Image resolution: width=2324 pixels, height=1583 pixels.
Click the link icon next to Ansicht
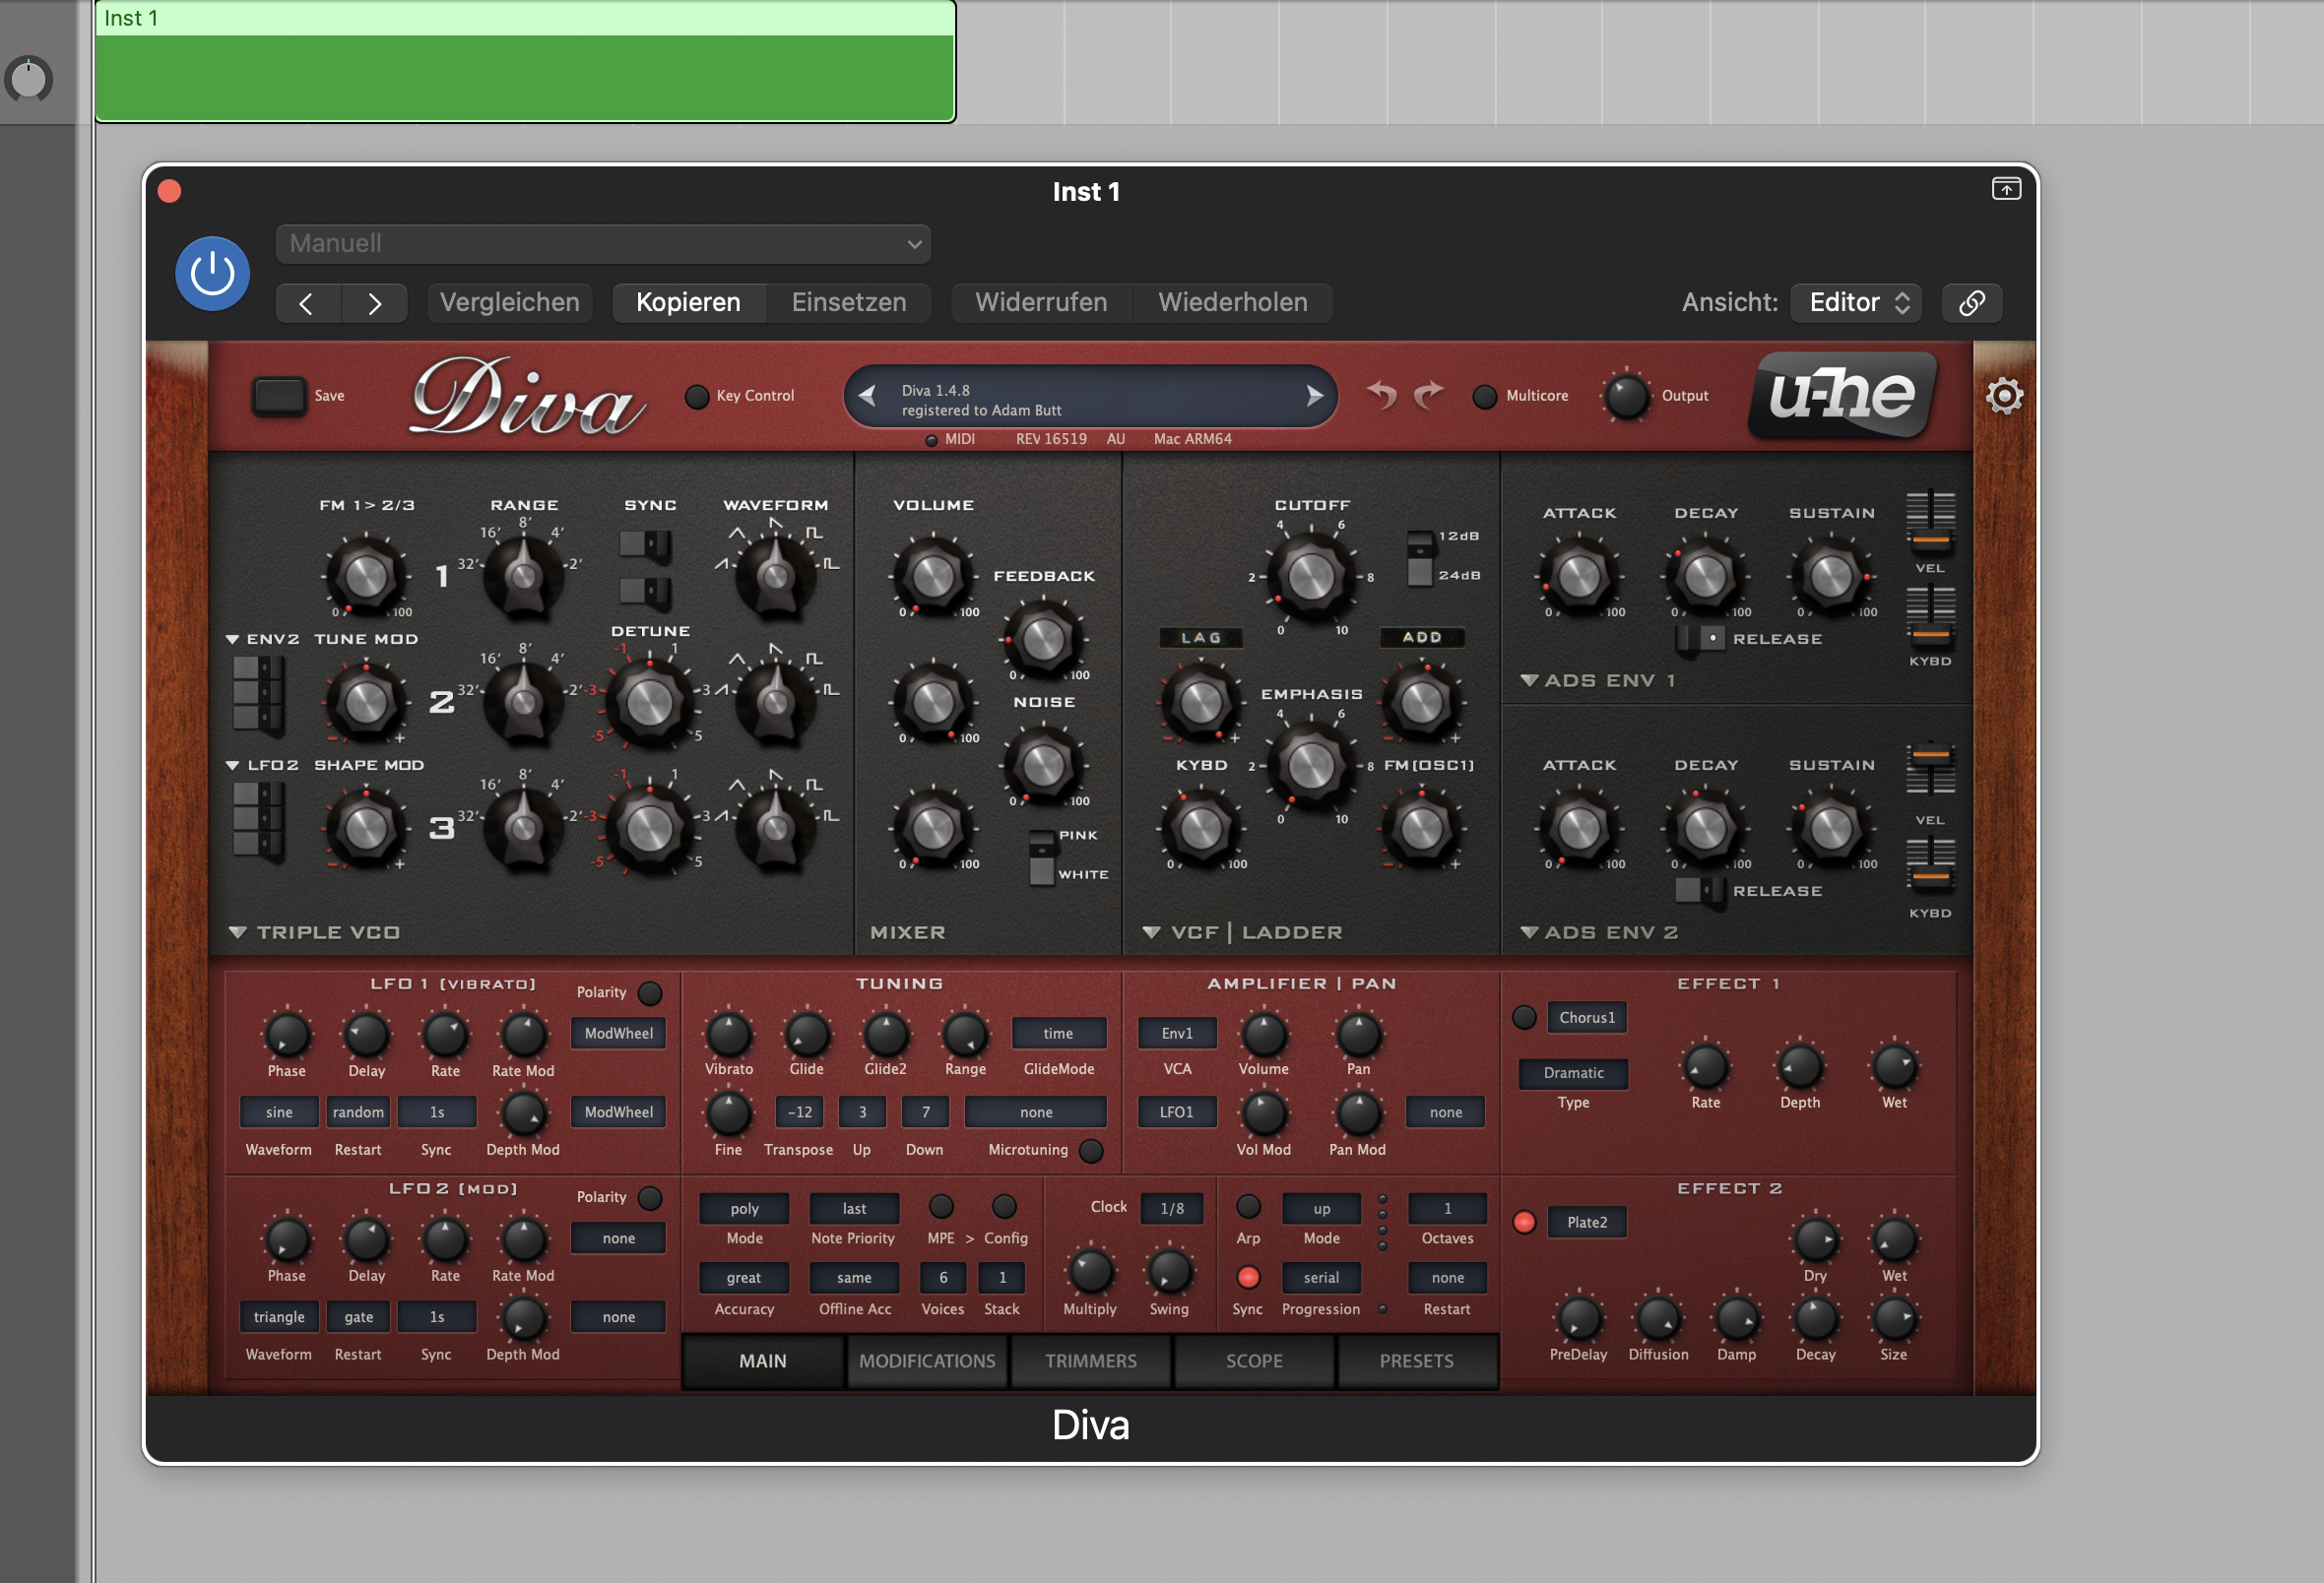[1972, 303]
